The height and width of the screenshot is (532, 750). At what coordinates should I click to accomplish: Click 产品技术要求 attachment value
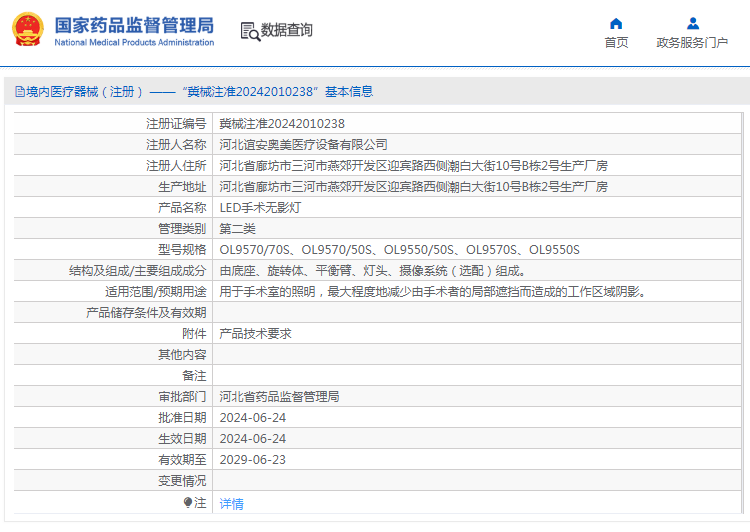click(255, 334)
